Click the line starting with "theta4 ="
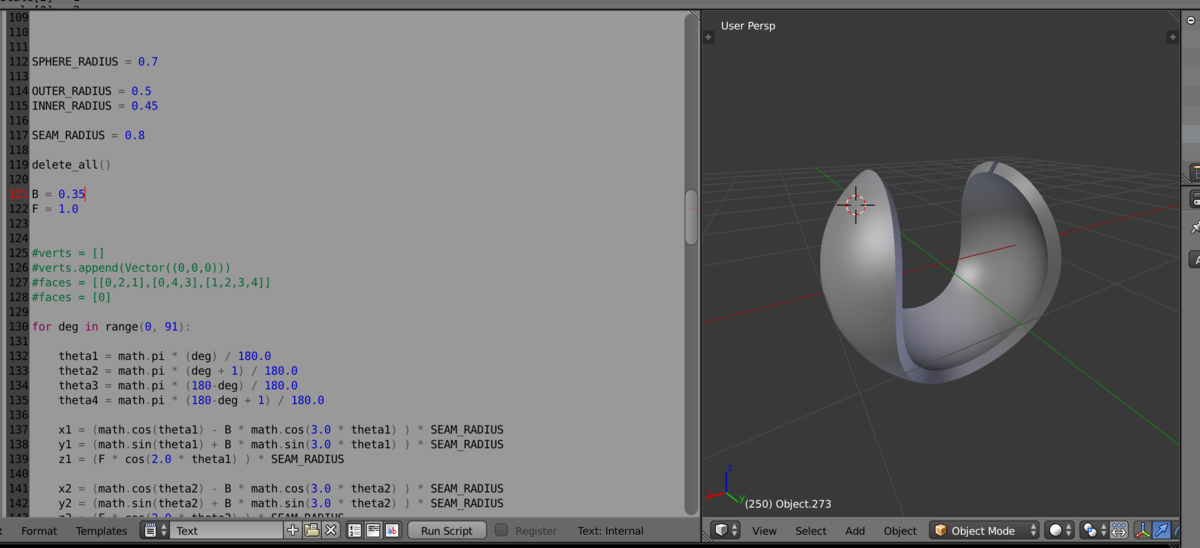Image resolution: width=1200 pixels, height=548 pixels. click(191, 400)
